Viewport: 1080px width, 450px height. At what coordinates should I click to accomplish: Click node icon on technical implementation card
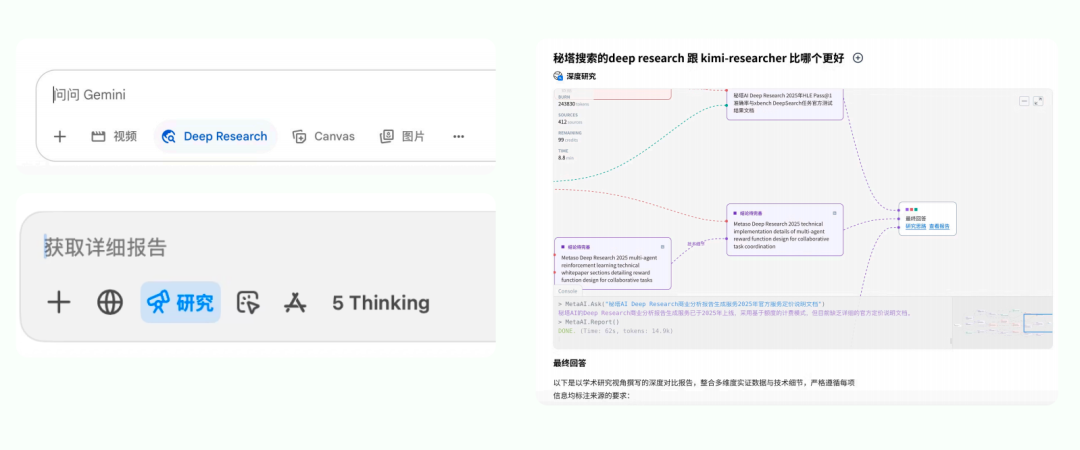point(834,213)
